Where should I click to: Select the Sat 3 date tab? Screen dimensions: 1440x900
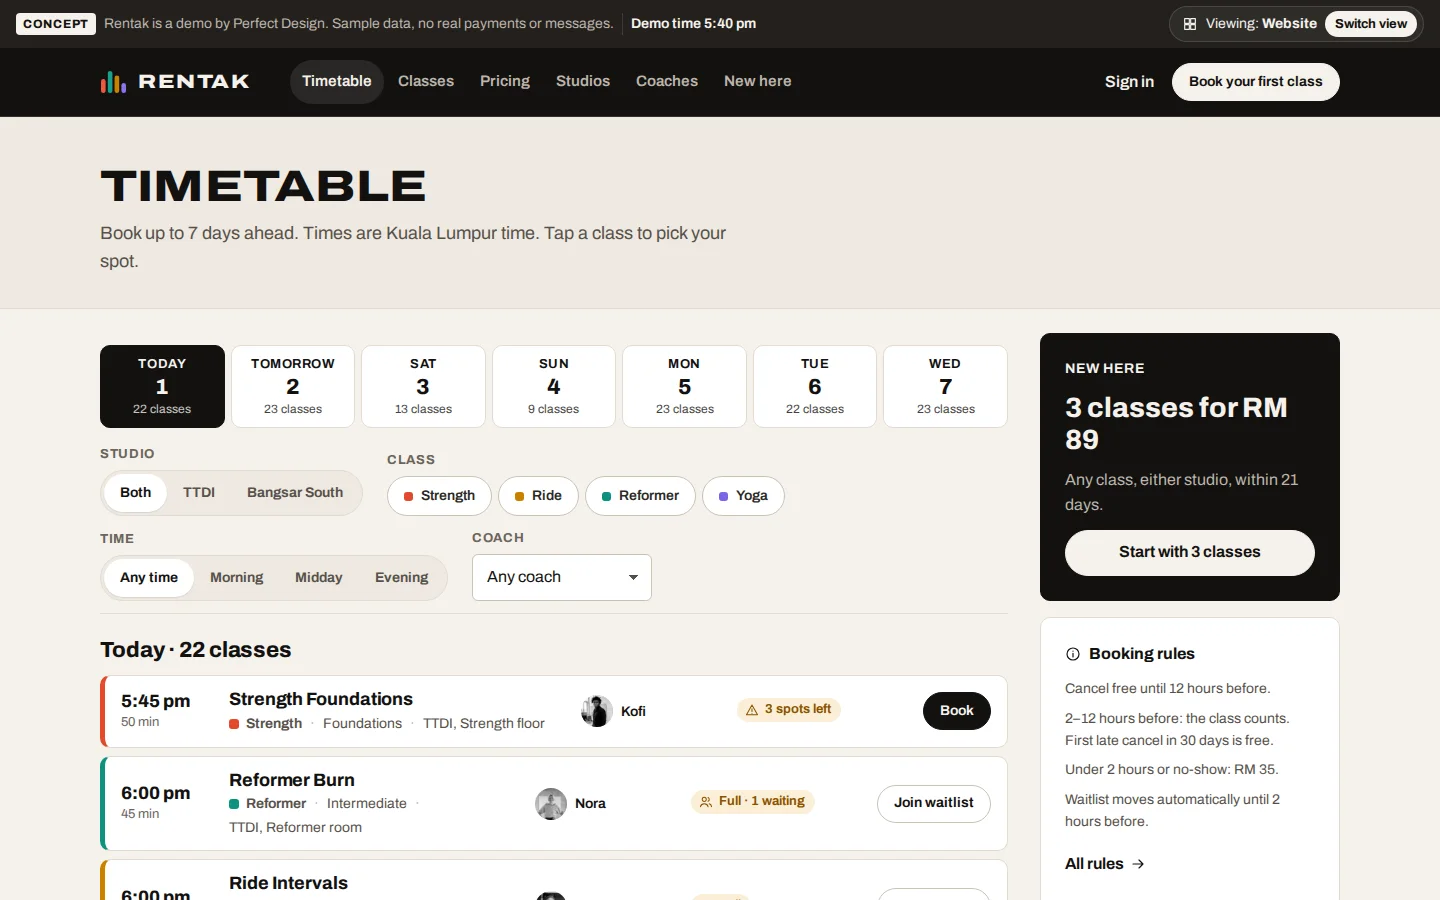click(x=423, y=386)
